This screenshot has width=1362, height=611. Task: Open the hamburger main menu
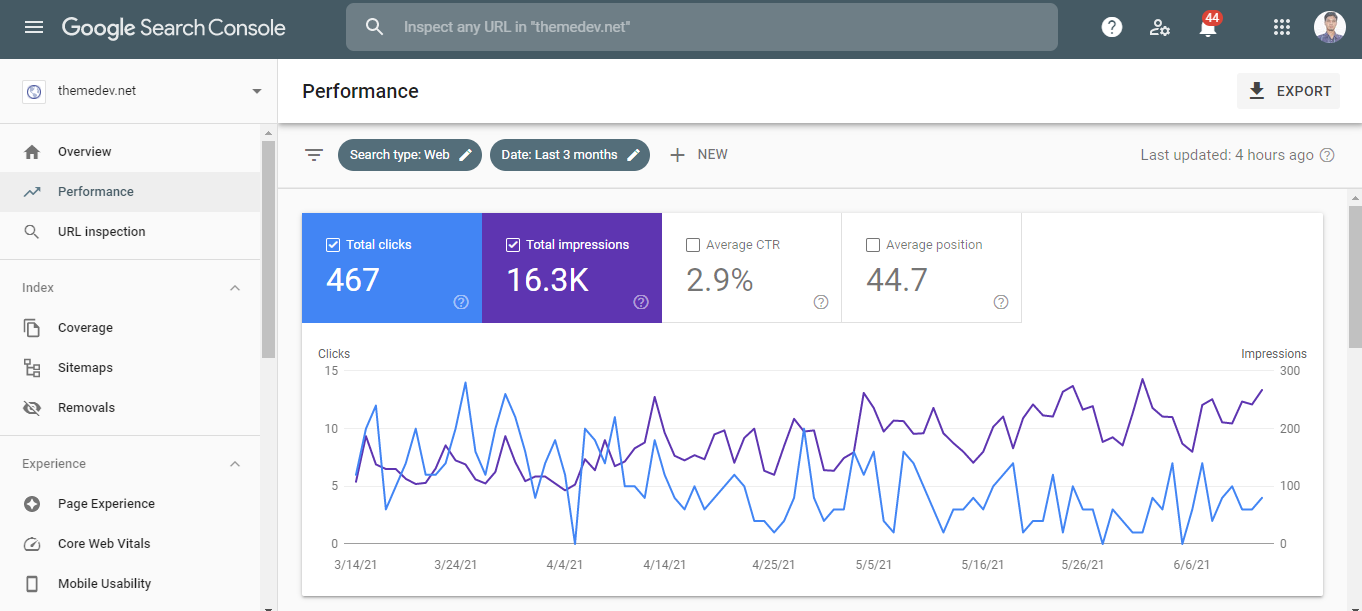(x=34, y=27)
